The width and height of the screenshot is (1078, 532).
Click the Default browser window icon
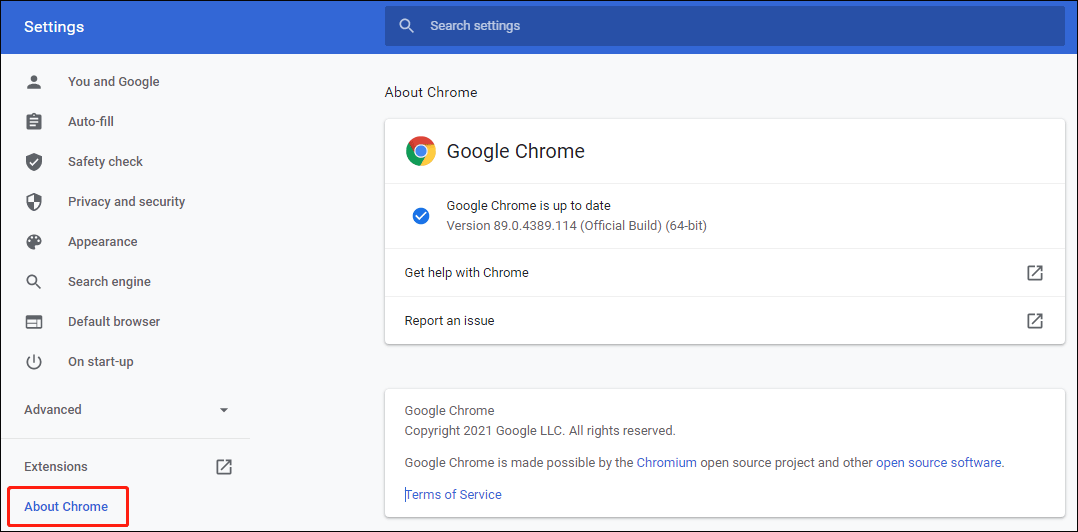[34, 322]
